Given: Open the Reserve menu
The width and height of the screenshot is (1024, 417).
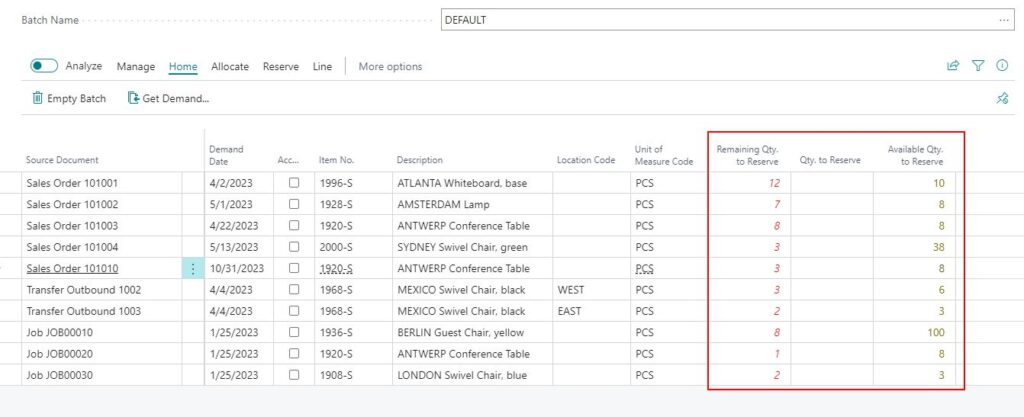Looking at the screenshot, I should [x=281, y=67].
